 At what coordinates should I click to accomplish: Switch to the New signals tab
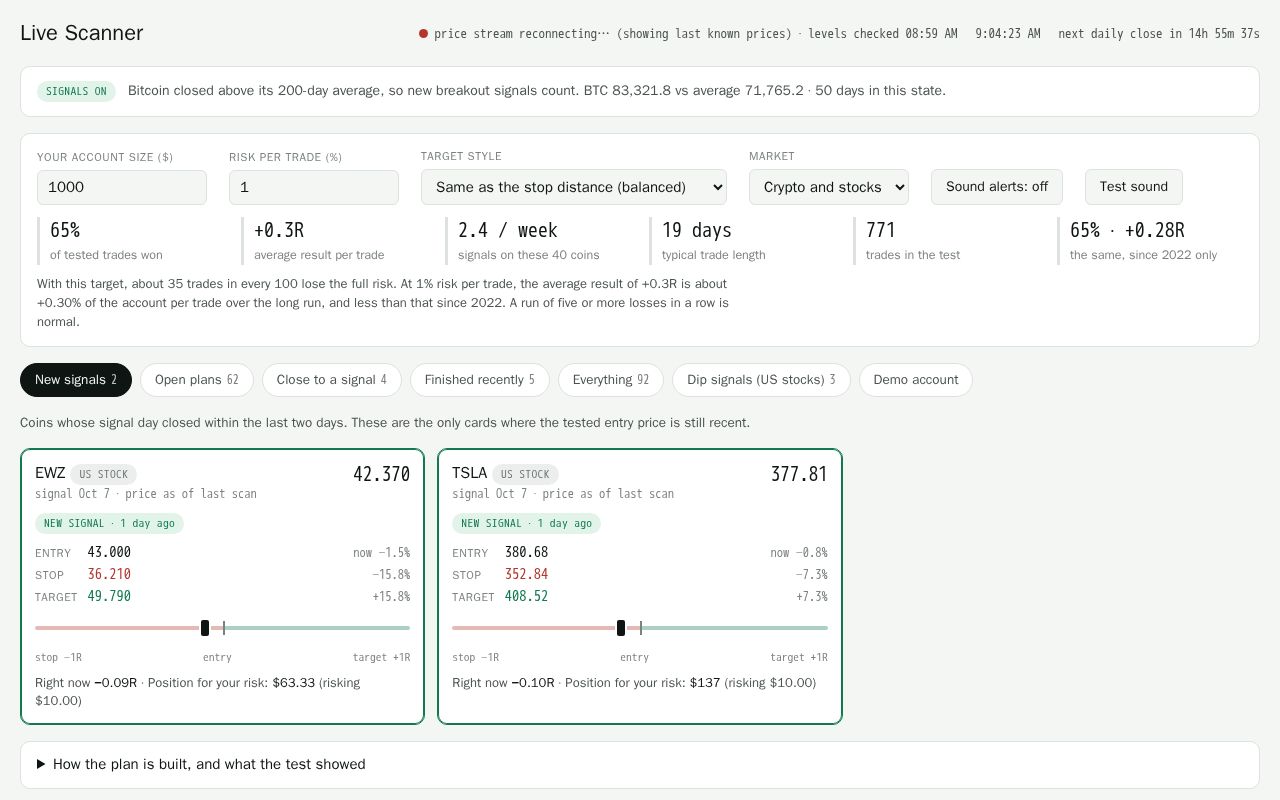pyautogui.click(x=76, y=380)
